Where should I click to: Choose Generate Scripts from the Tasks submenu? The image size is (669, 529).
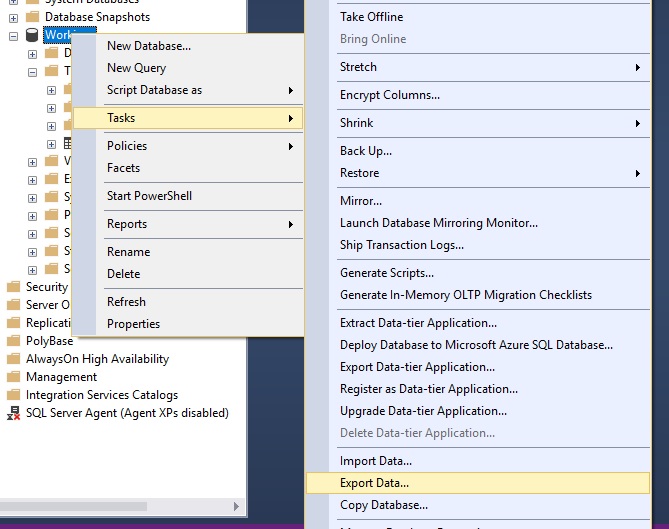tap(386, 273)
